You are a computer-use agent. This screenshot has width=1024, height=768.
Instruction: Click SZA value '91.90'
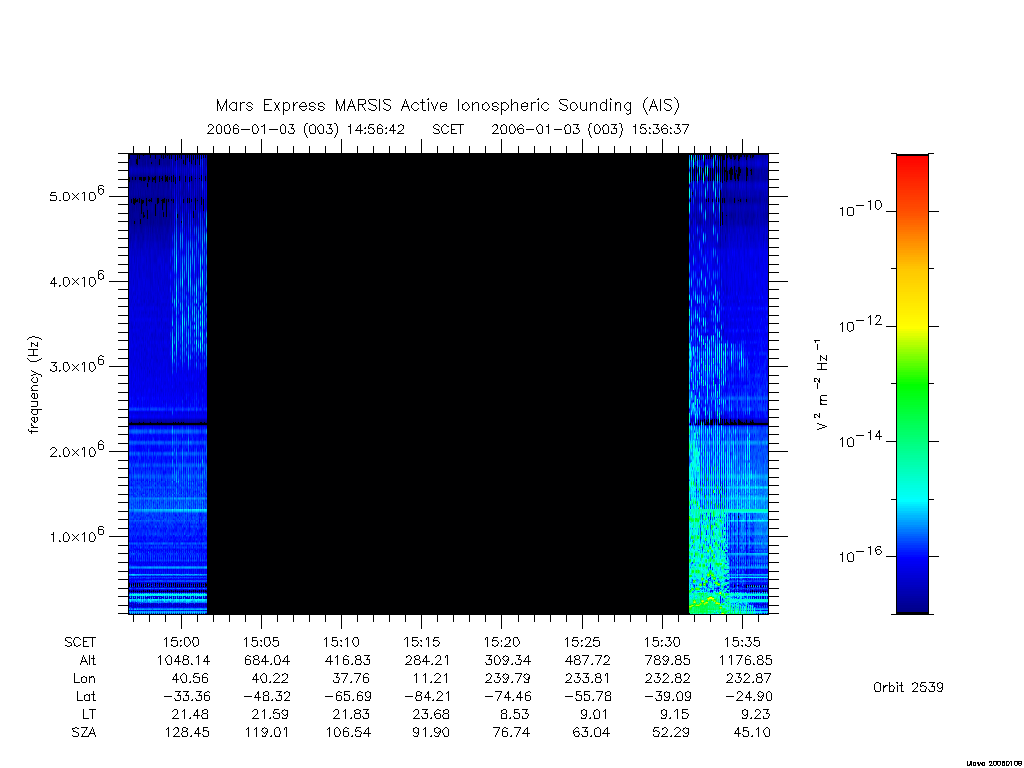coord(431,733)
